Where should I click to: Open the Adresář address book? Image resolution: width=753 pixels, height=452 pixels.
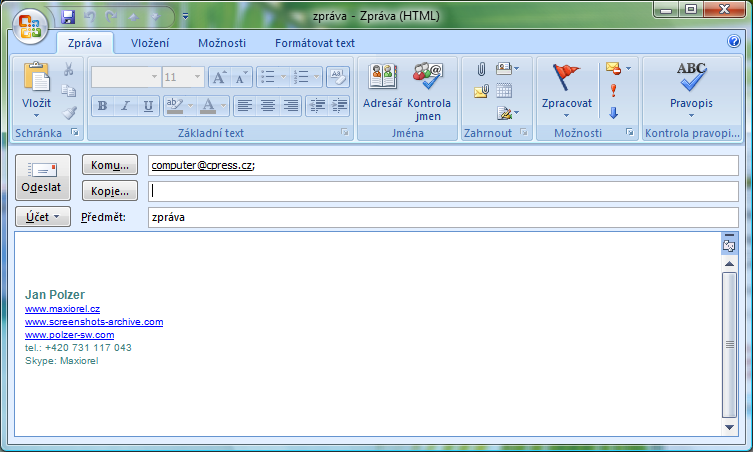tap(382, 86)
